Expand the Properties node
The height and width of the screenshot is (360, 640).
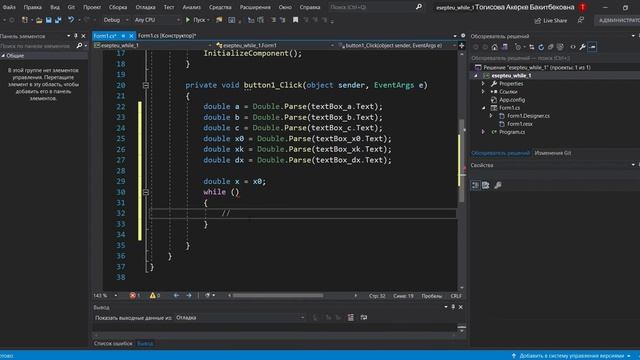483,84
